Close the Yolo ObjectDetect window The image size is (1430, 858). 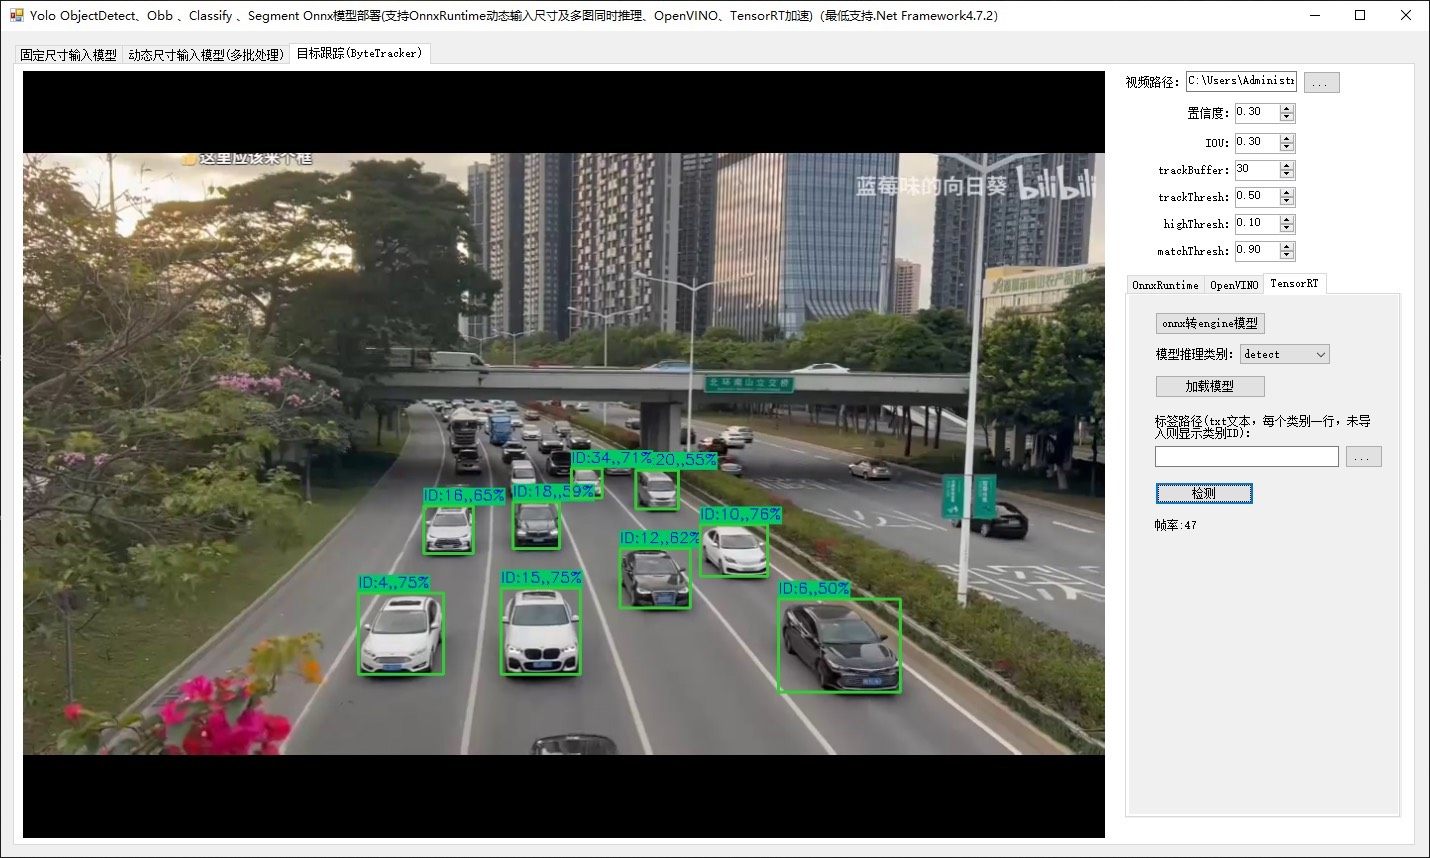tap(1406, 16)
